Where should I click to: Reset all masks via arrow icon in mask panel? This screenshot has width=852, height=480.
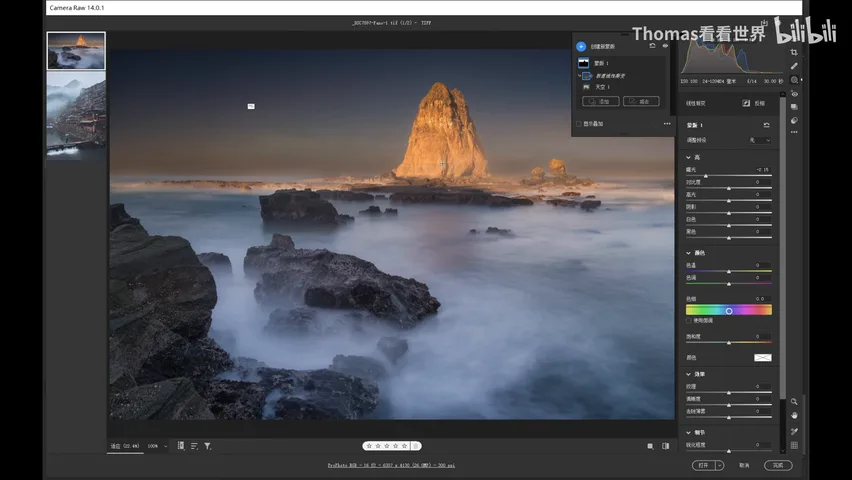coord(652,46)
